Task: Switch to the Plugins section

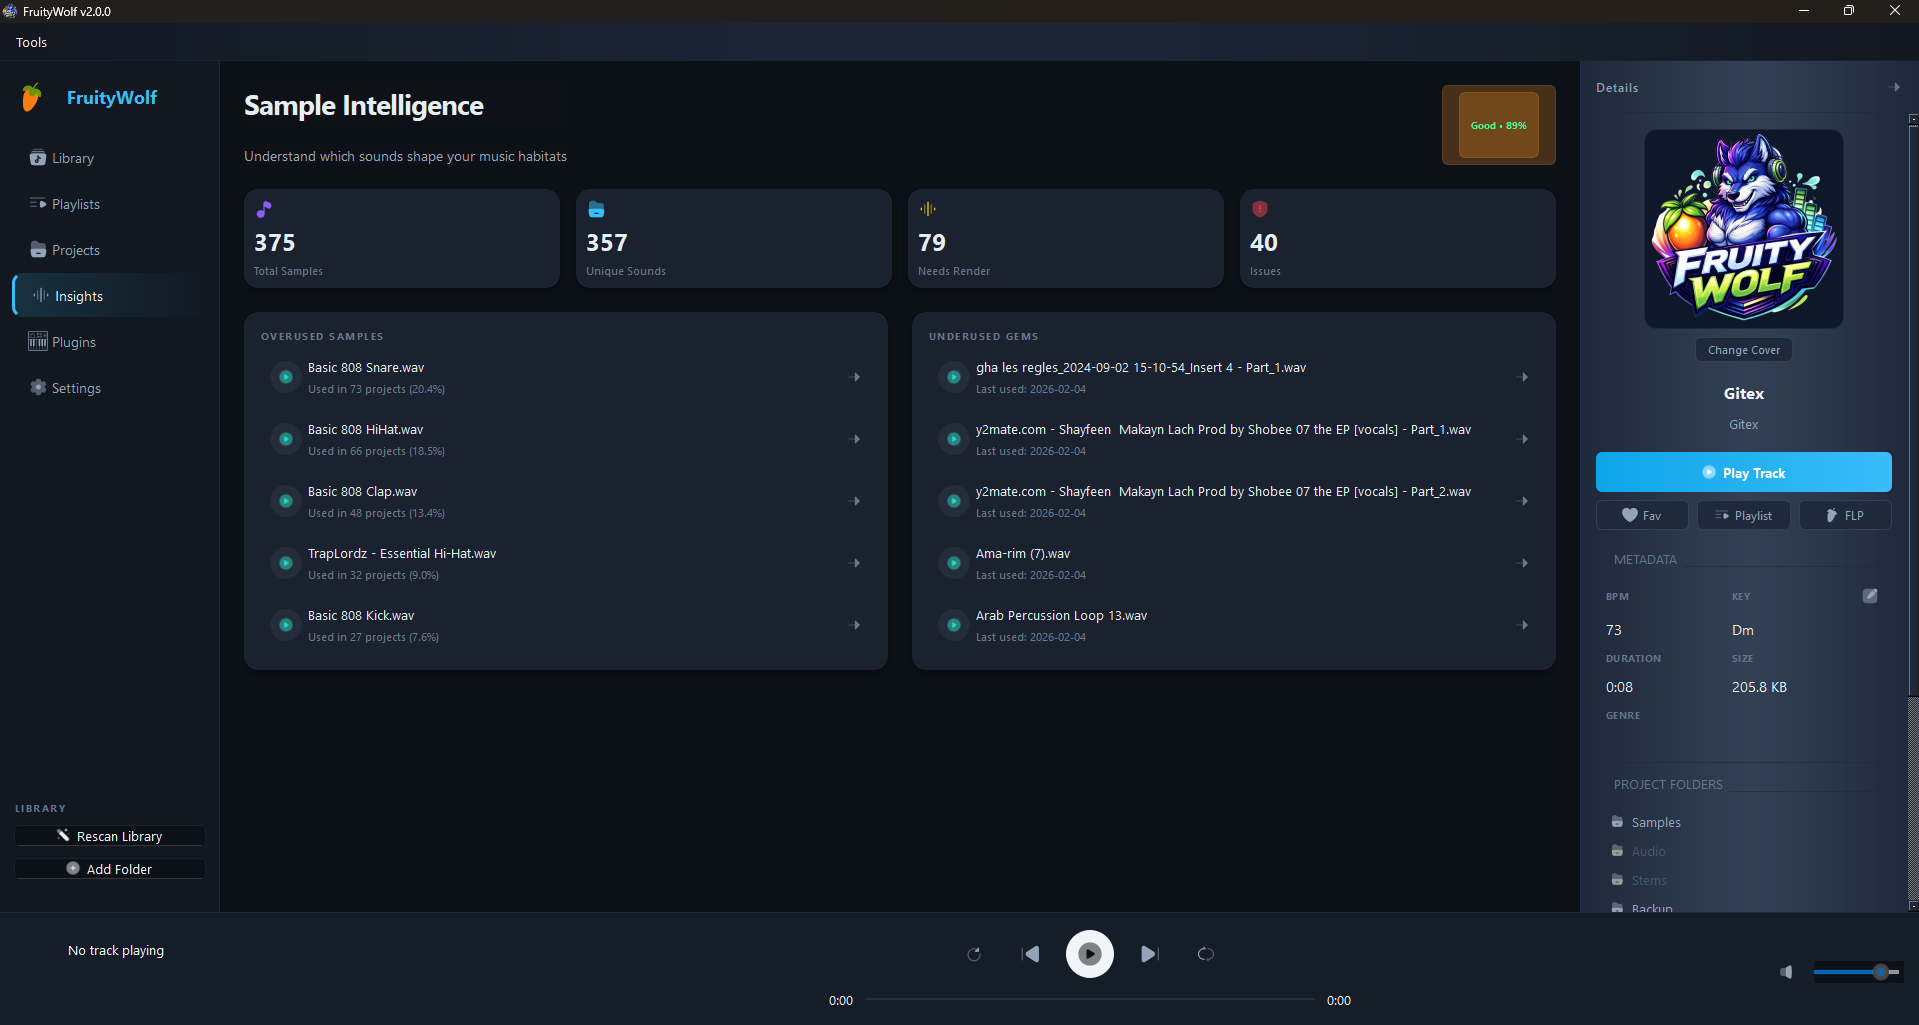Action: (73, 342)
